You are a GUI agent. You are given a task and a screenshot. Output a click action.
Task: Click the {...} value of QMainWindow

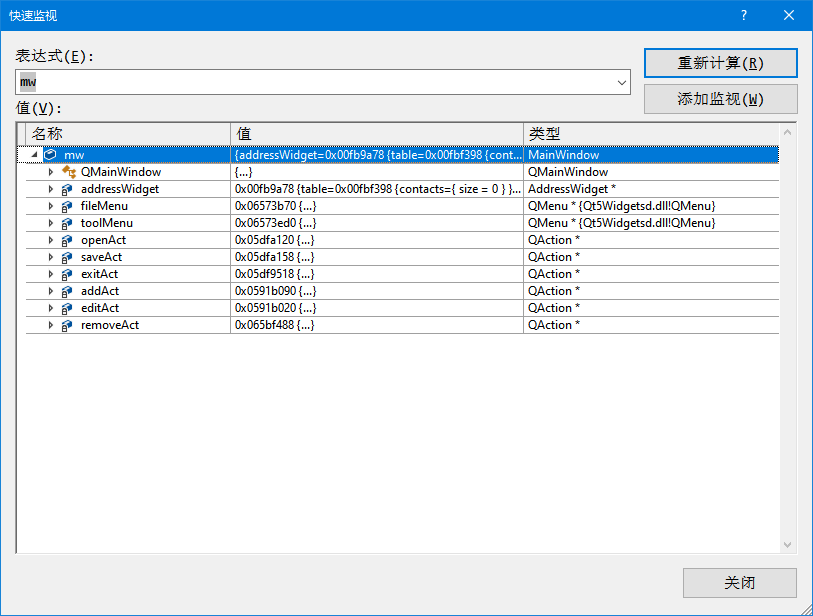(x=243, y=172)
